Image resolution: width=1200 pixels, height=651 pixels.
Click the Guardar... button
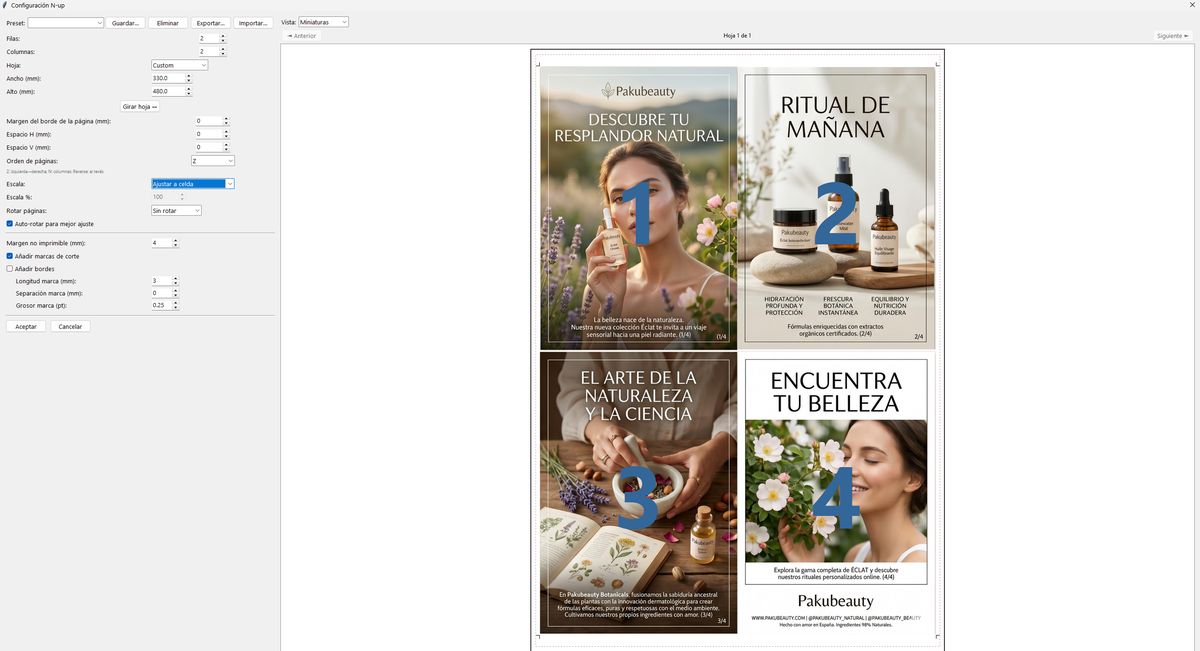point(126,22)
